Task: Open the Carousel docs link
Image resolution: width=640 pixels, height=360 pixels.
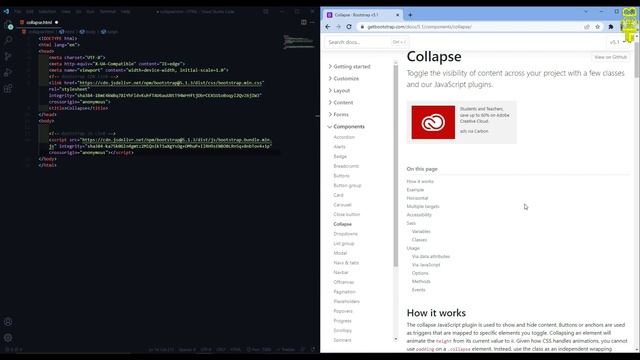Action: [342, 205]
